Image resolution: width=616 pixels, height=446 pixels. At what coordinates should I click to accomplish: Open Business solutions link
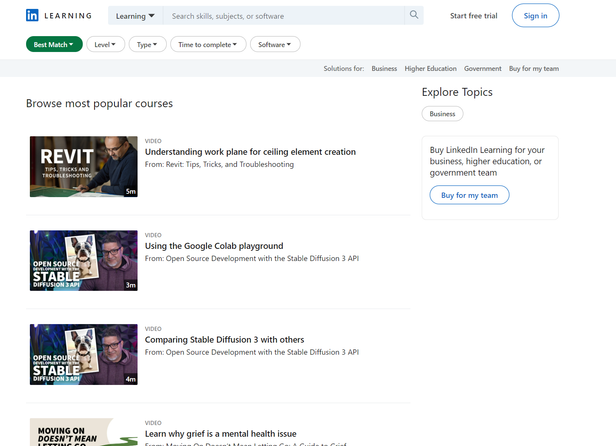coord(384,69)
